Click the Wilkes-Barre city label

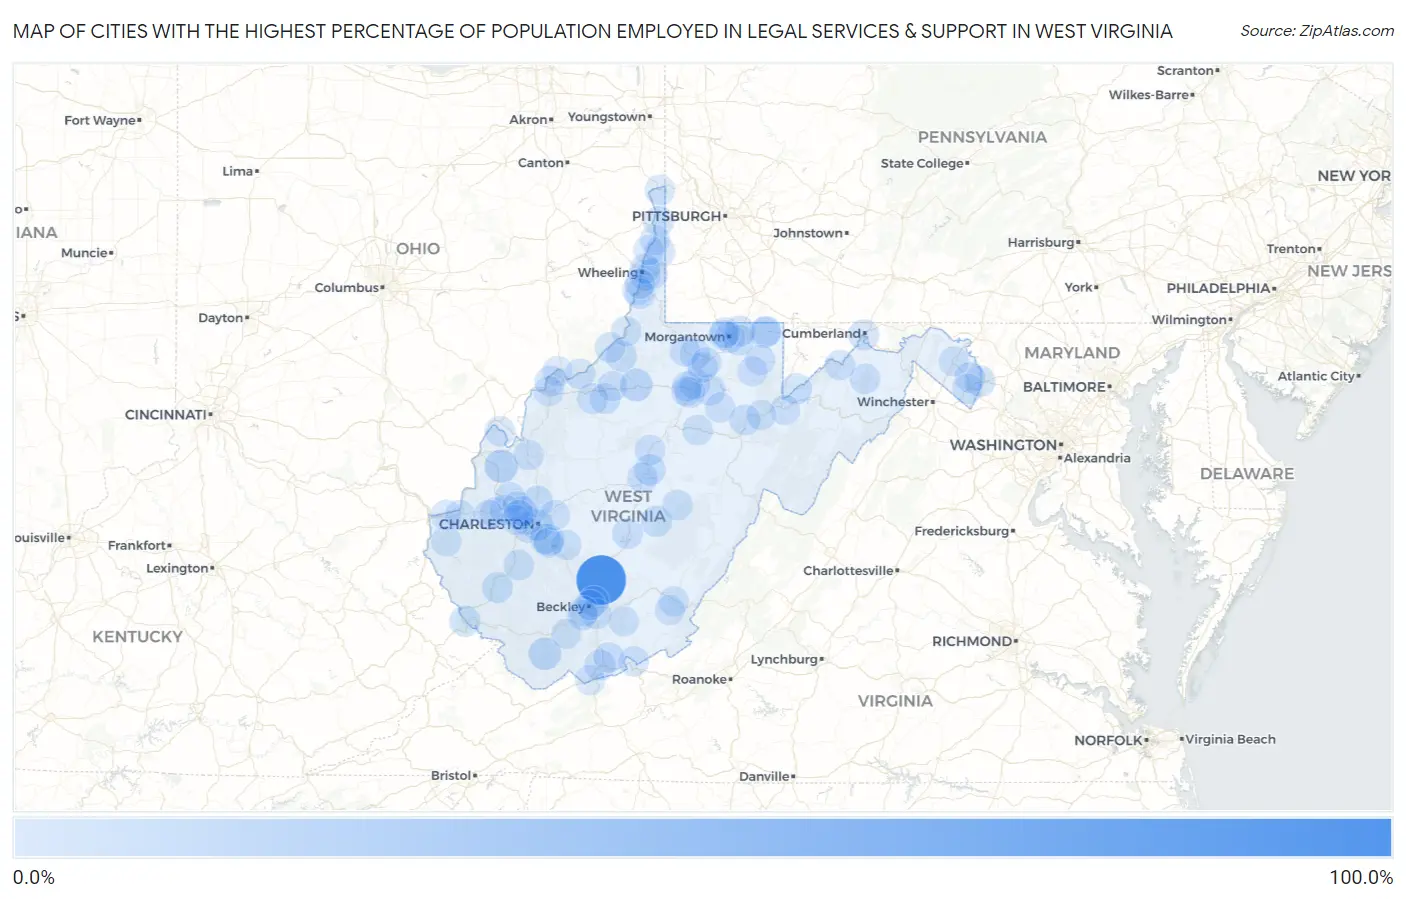(1149, 95)
